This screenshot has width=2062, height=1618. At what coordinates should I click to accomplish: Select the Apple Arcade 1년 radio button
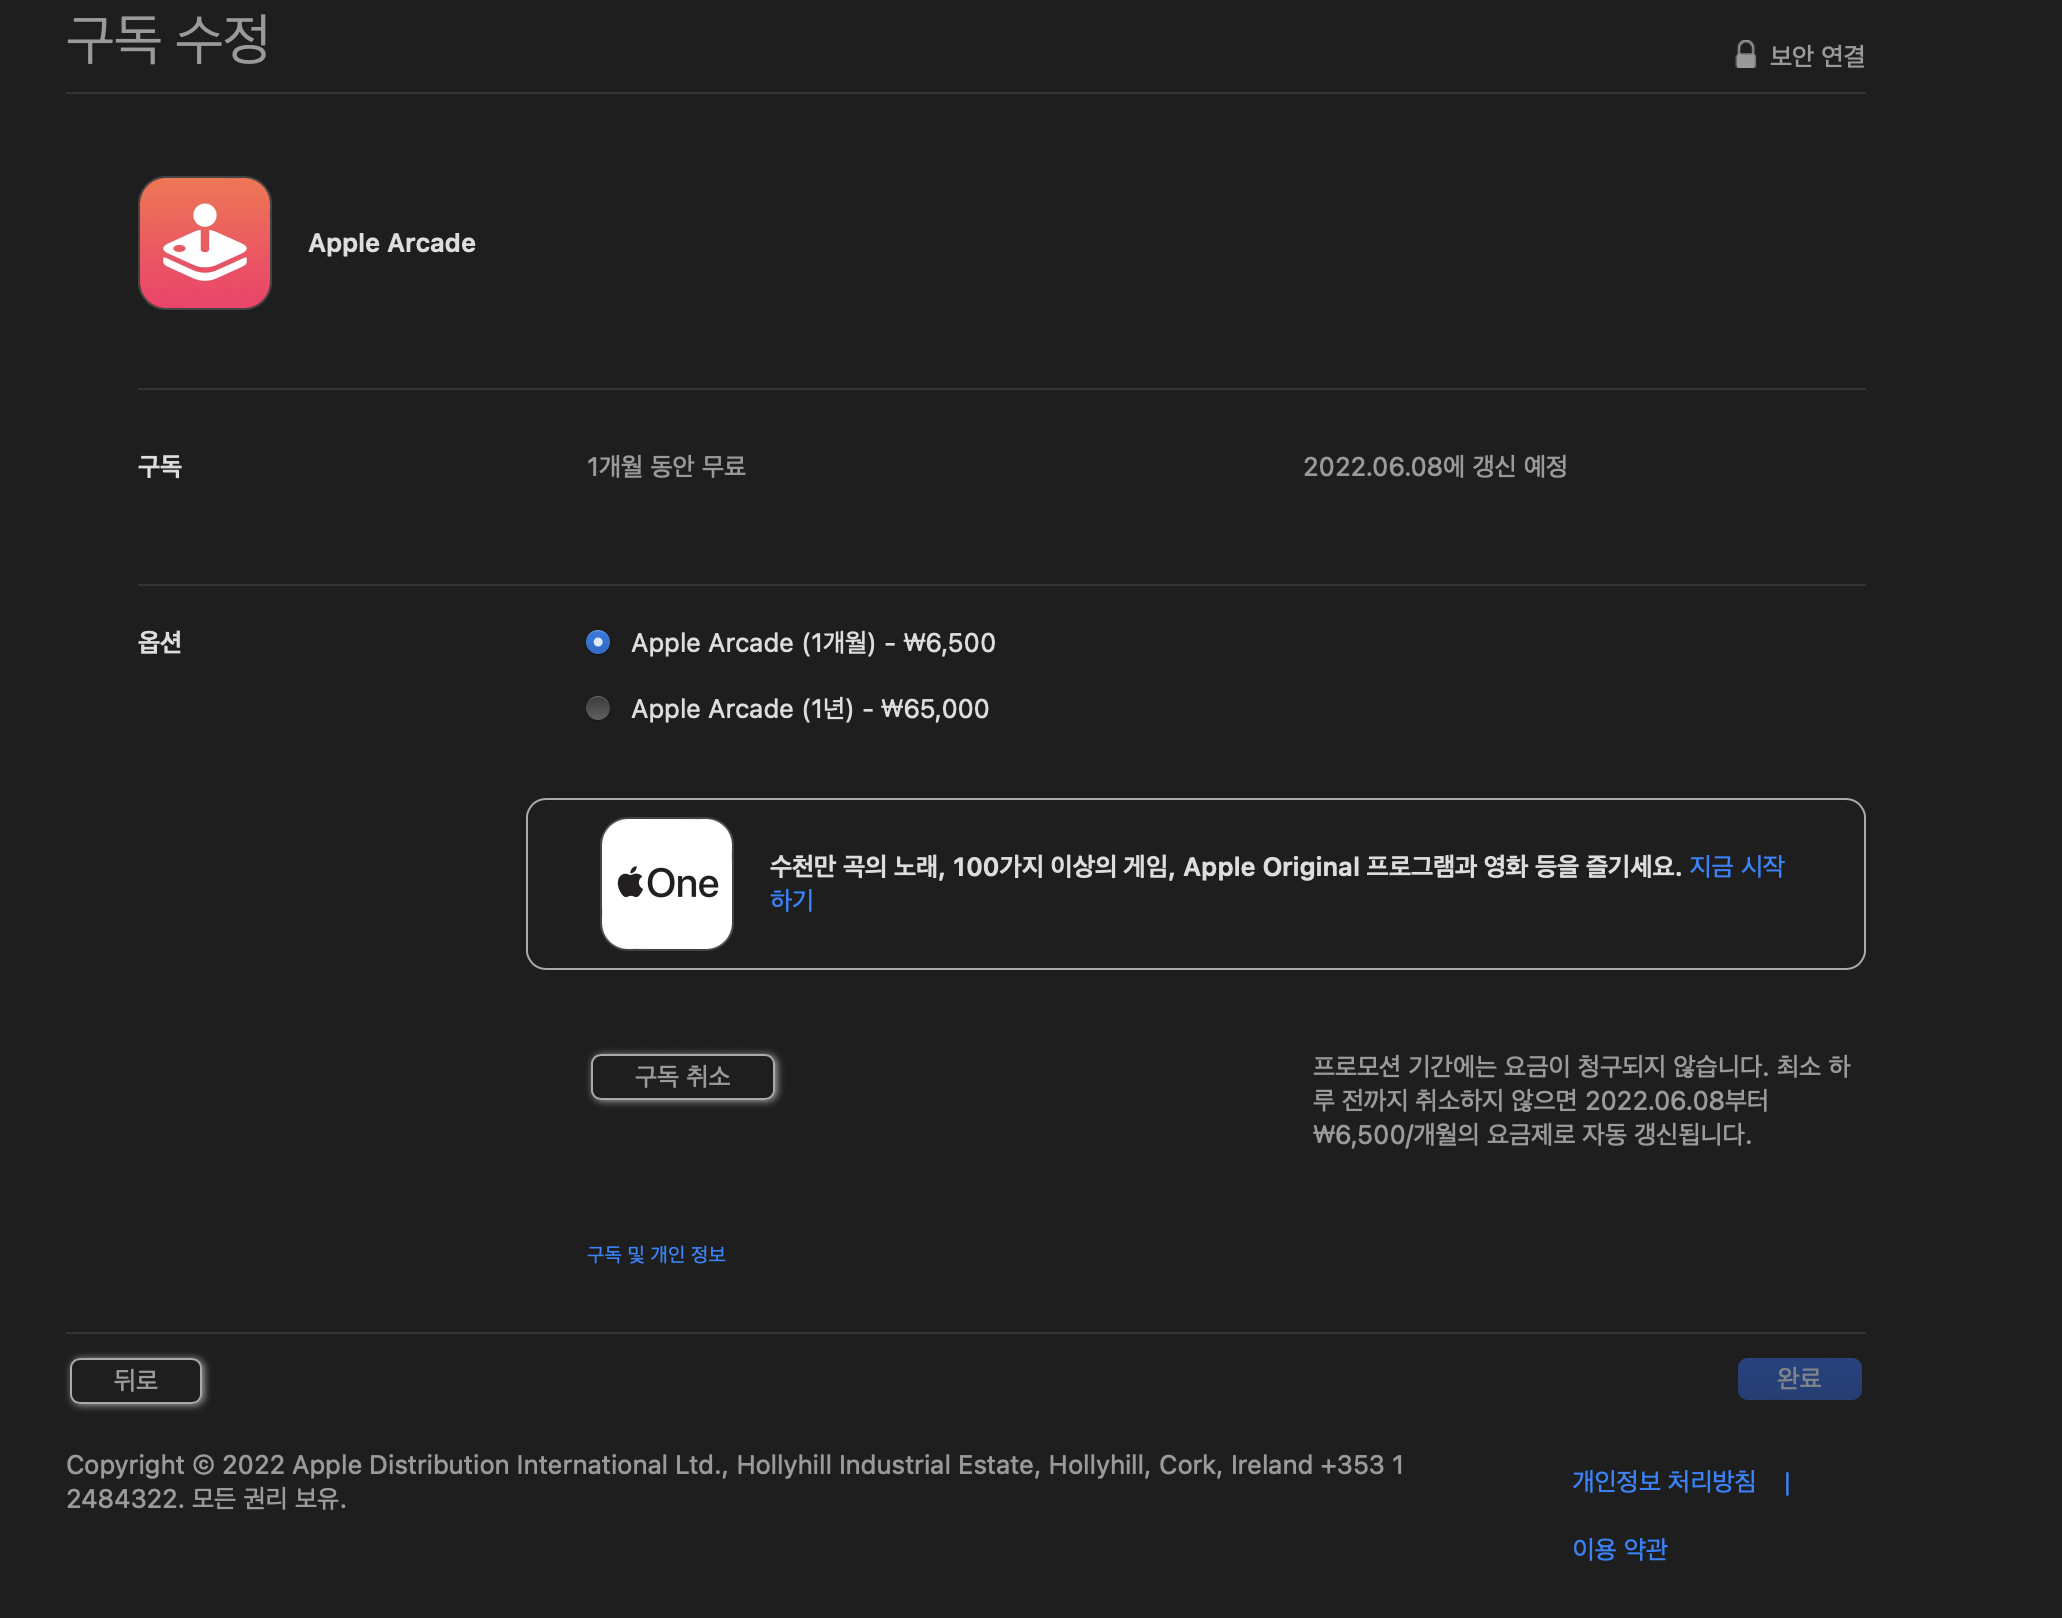598,708
